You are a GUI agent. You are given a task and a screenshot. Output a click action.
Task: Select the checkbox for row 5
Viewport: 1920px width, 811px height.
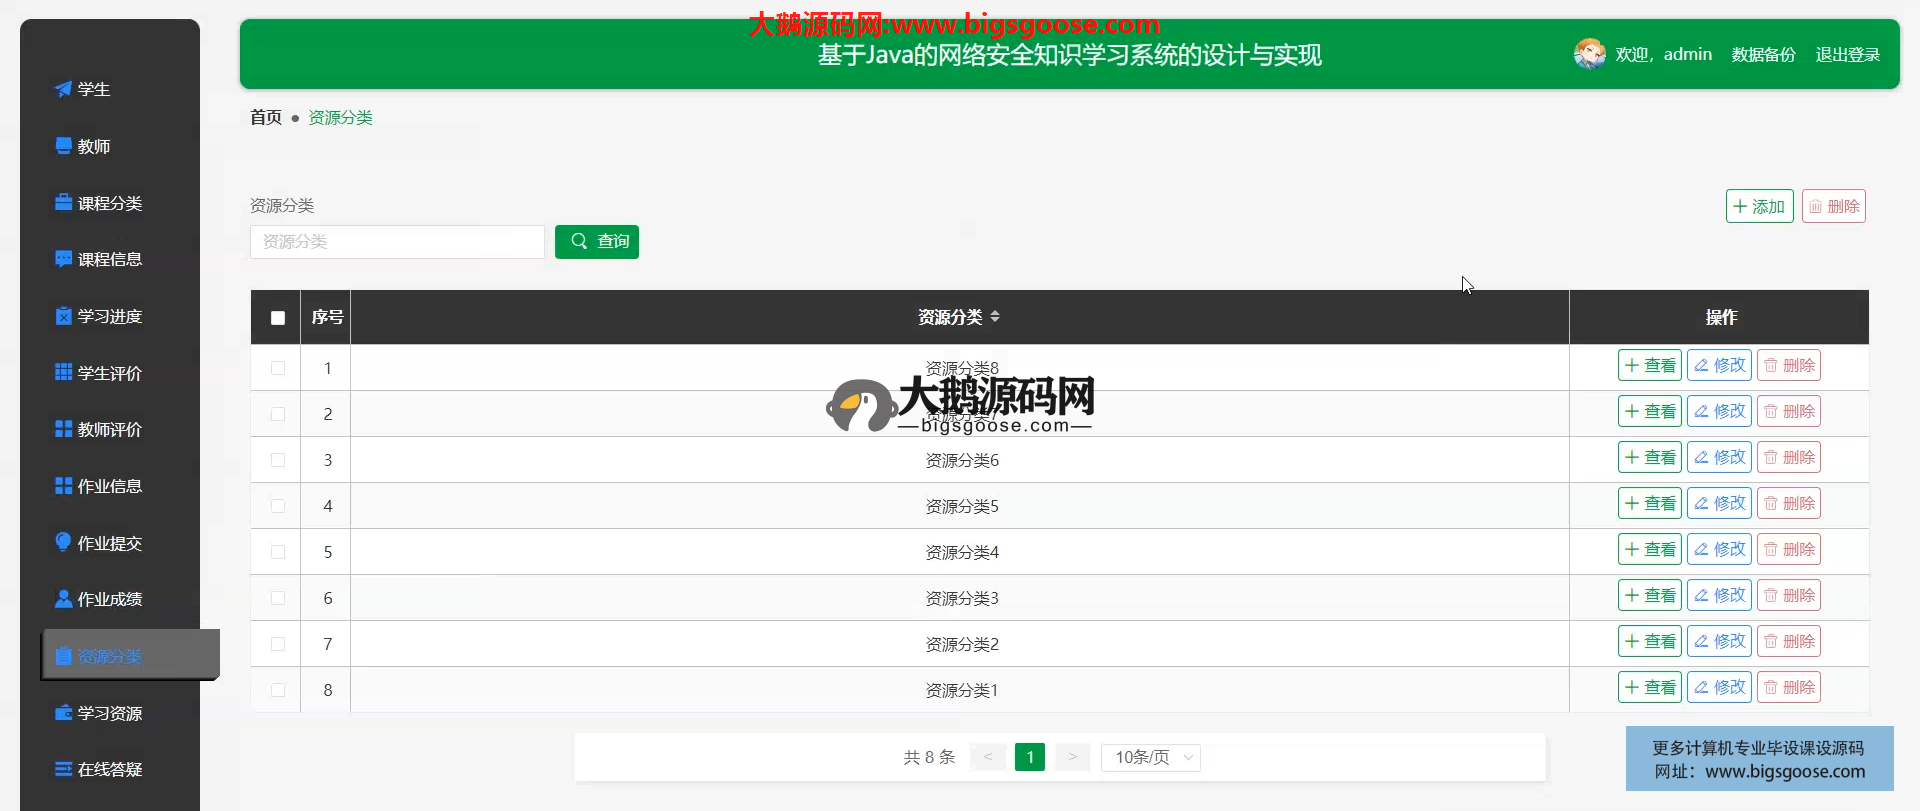coord(278,552)
